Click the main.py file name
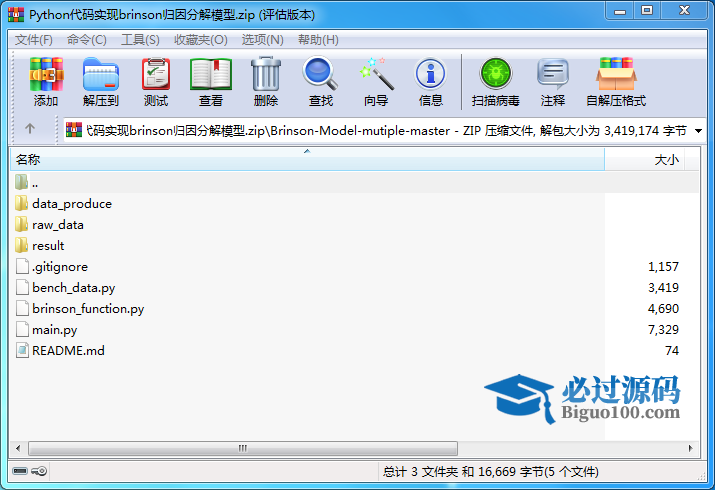 click(x=55, y=330)
